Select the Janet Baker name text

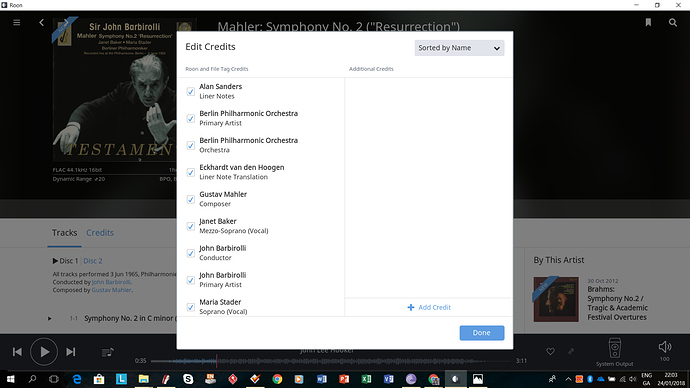pos(218,221)
